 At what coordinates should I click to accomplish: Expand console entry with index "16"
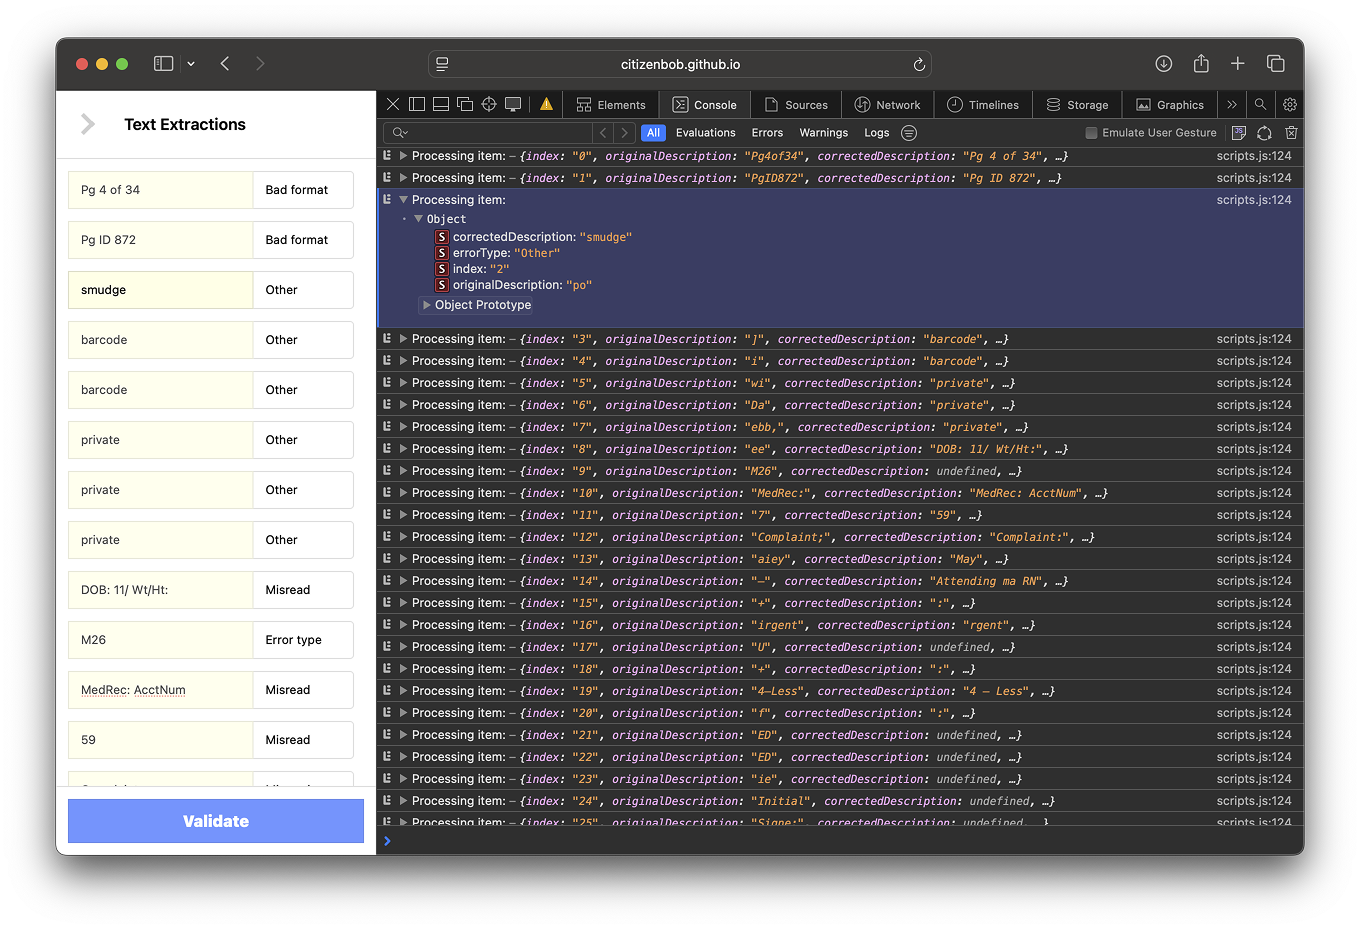(x=403, y=625)
